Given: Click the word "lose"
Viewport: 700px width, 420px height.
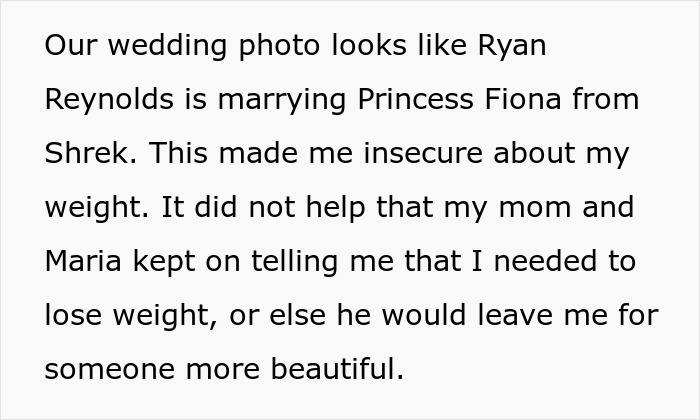Looking at the screenshot, I should point(72,316).
